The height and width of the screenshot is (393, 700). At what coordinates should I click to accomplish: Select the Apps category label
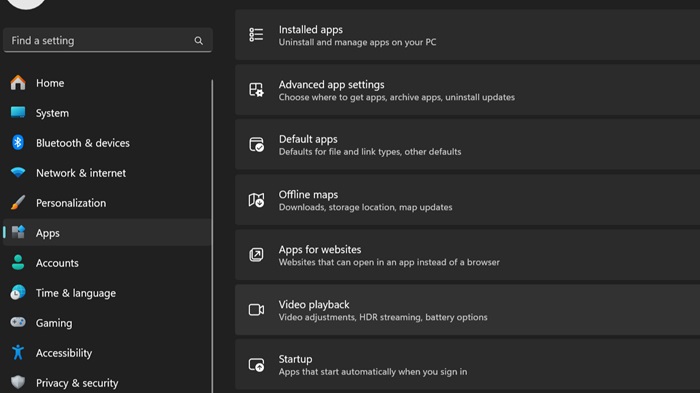tap(48, 233)
